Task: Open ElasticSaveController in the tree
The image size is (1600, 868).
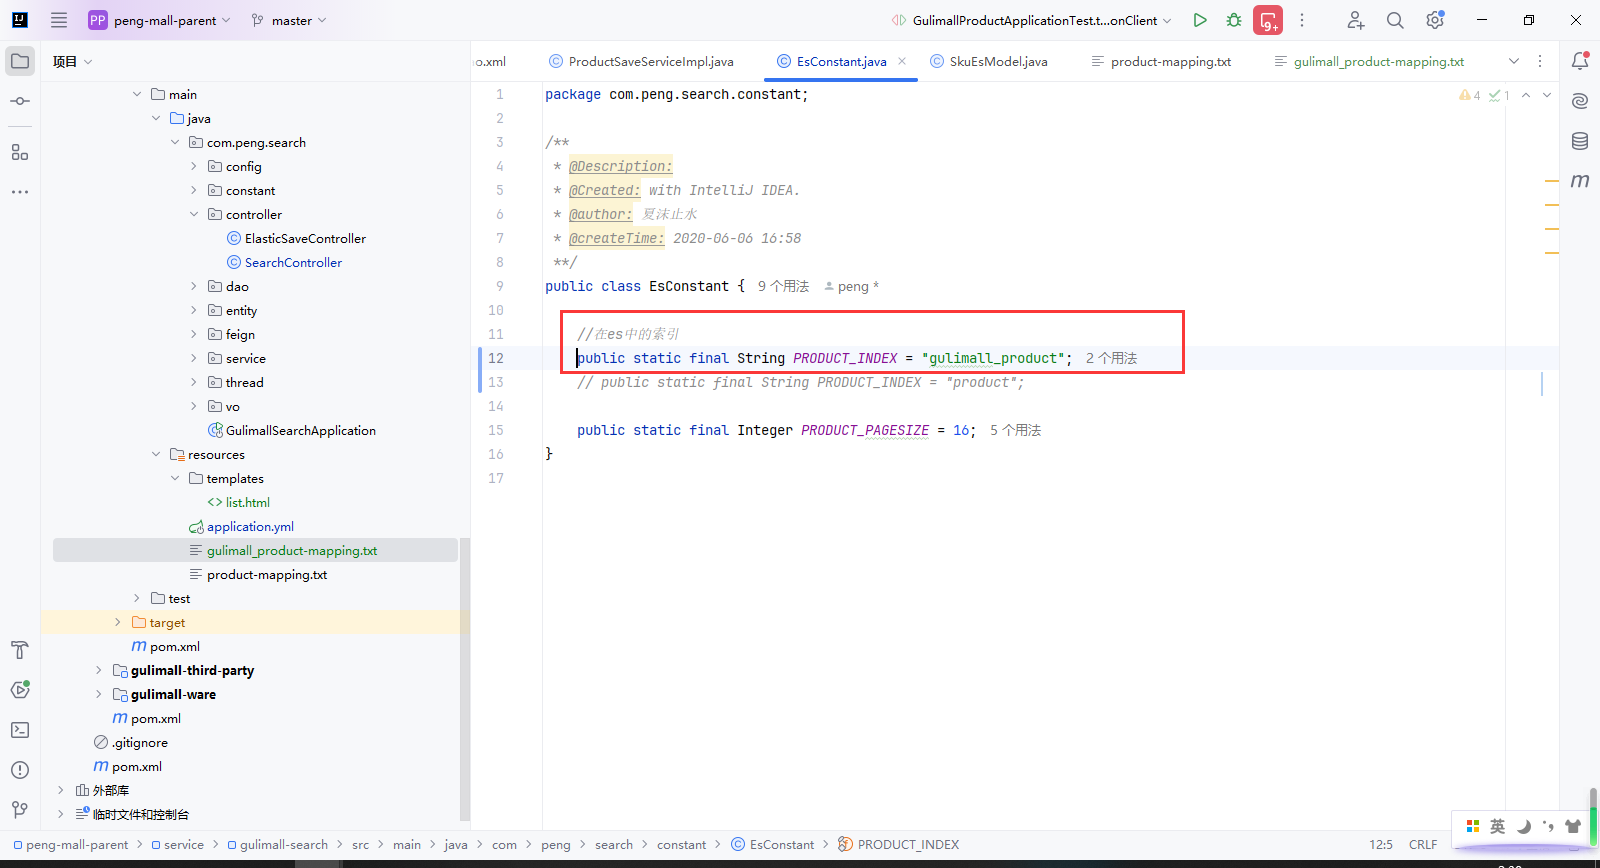Action: [x=305, y=238]
